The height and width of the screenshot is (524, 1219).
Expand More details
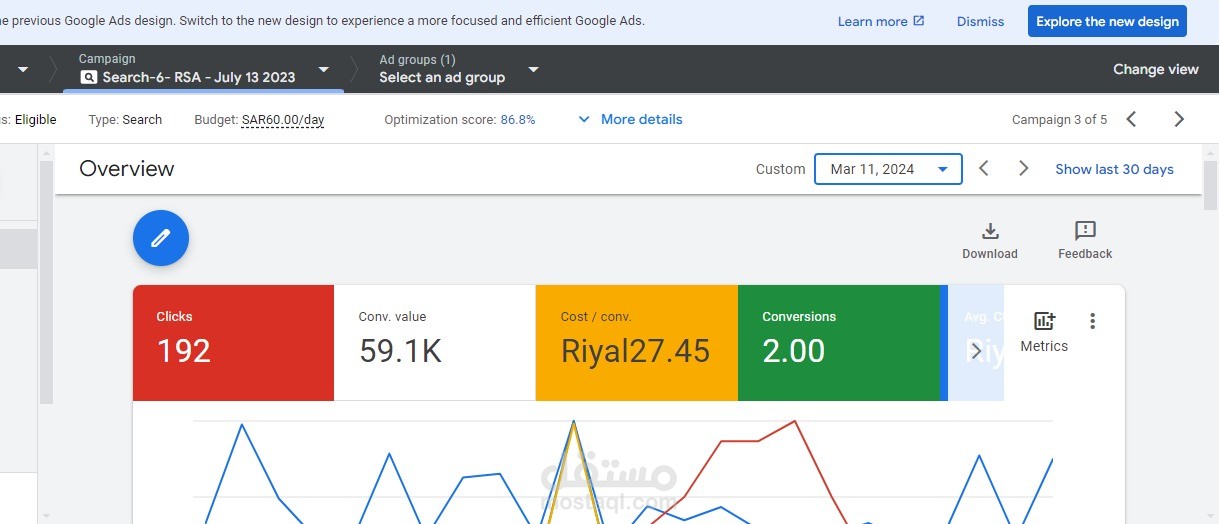631,119
